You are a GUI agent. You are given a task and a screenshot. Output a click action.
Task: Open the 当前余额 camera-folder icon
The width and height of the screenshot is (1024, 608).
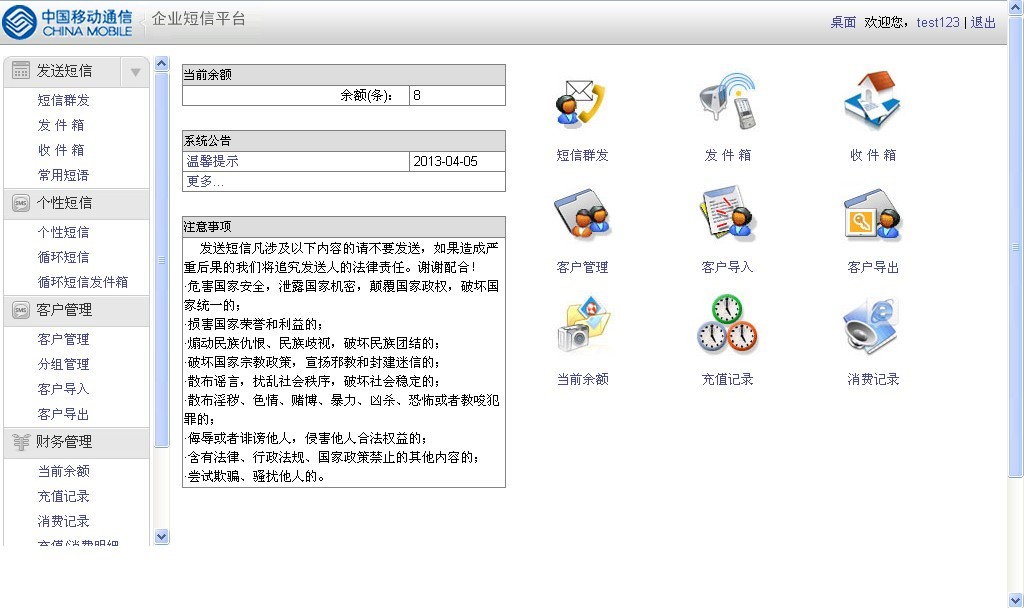coord(583,324)
